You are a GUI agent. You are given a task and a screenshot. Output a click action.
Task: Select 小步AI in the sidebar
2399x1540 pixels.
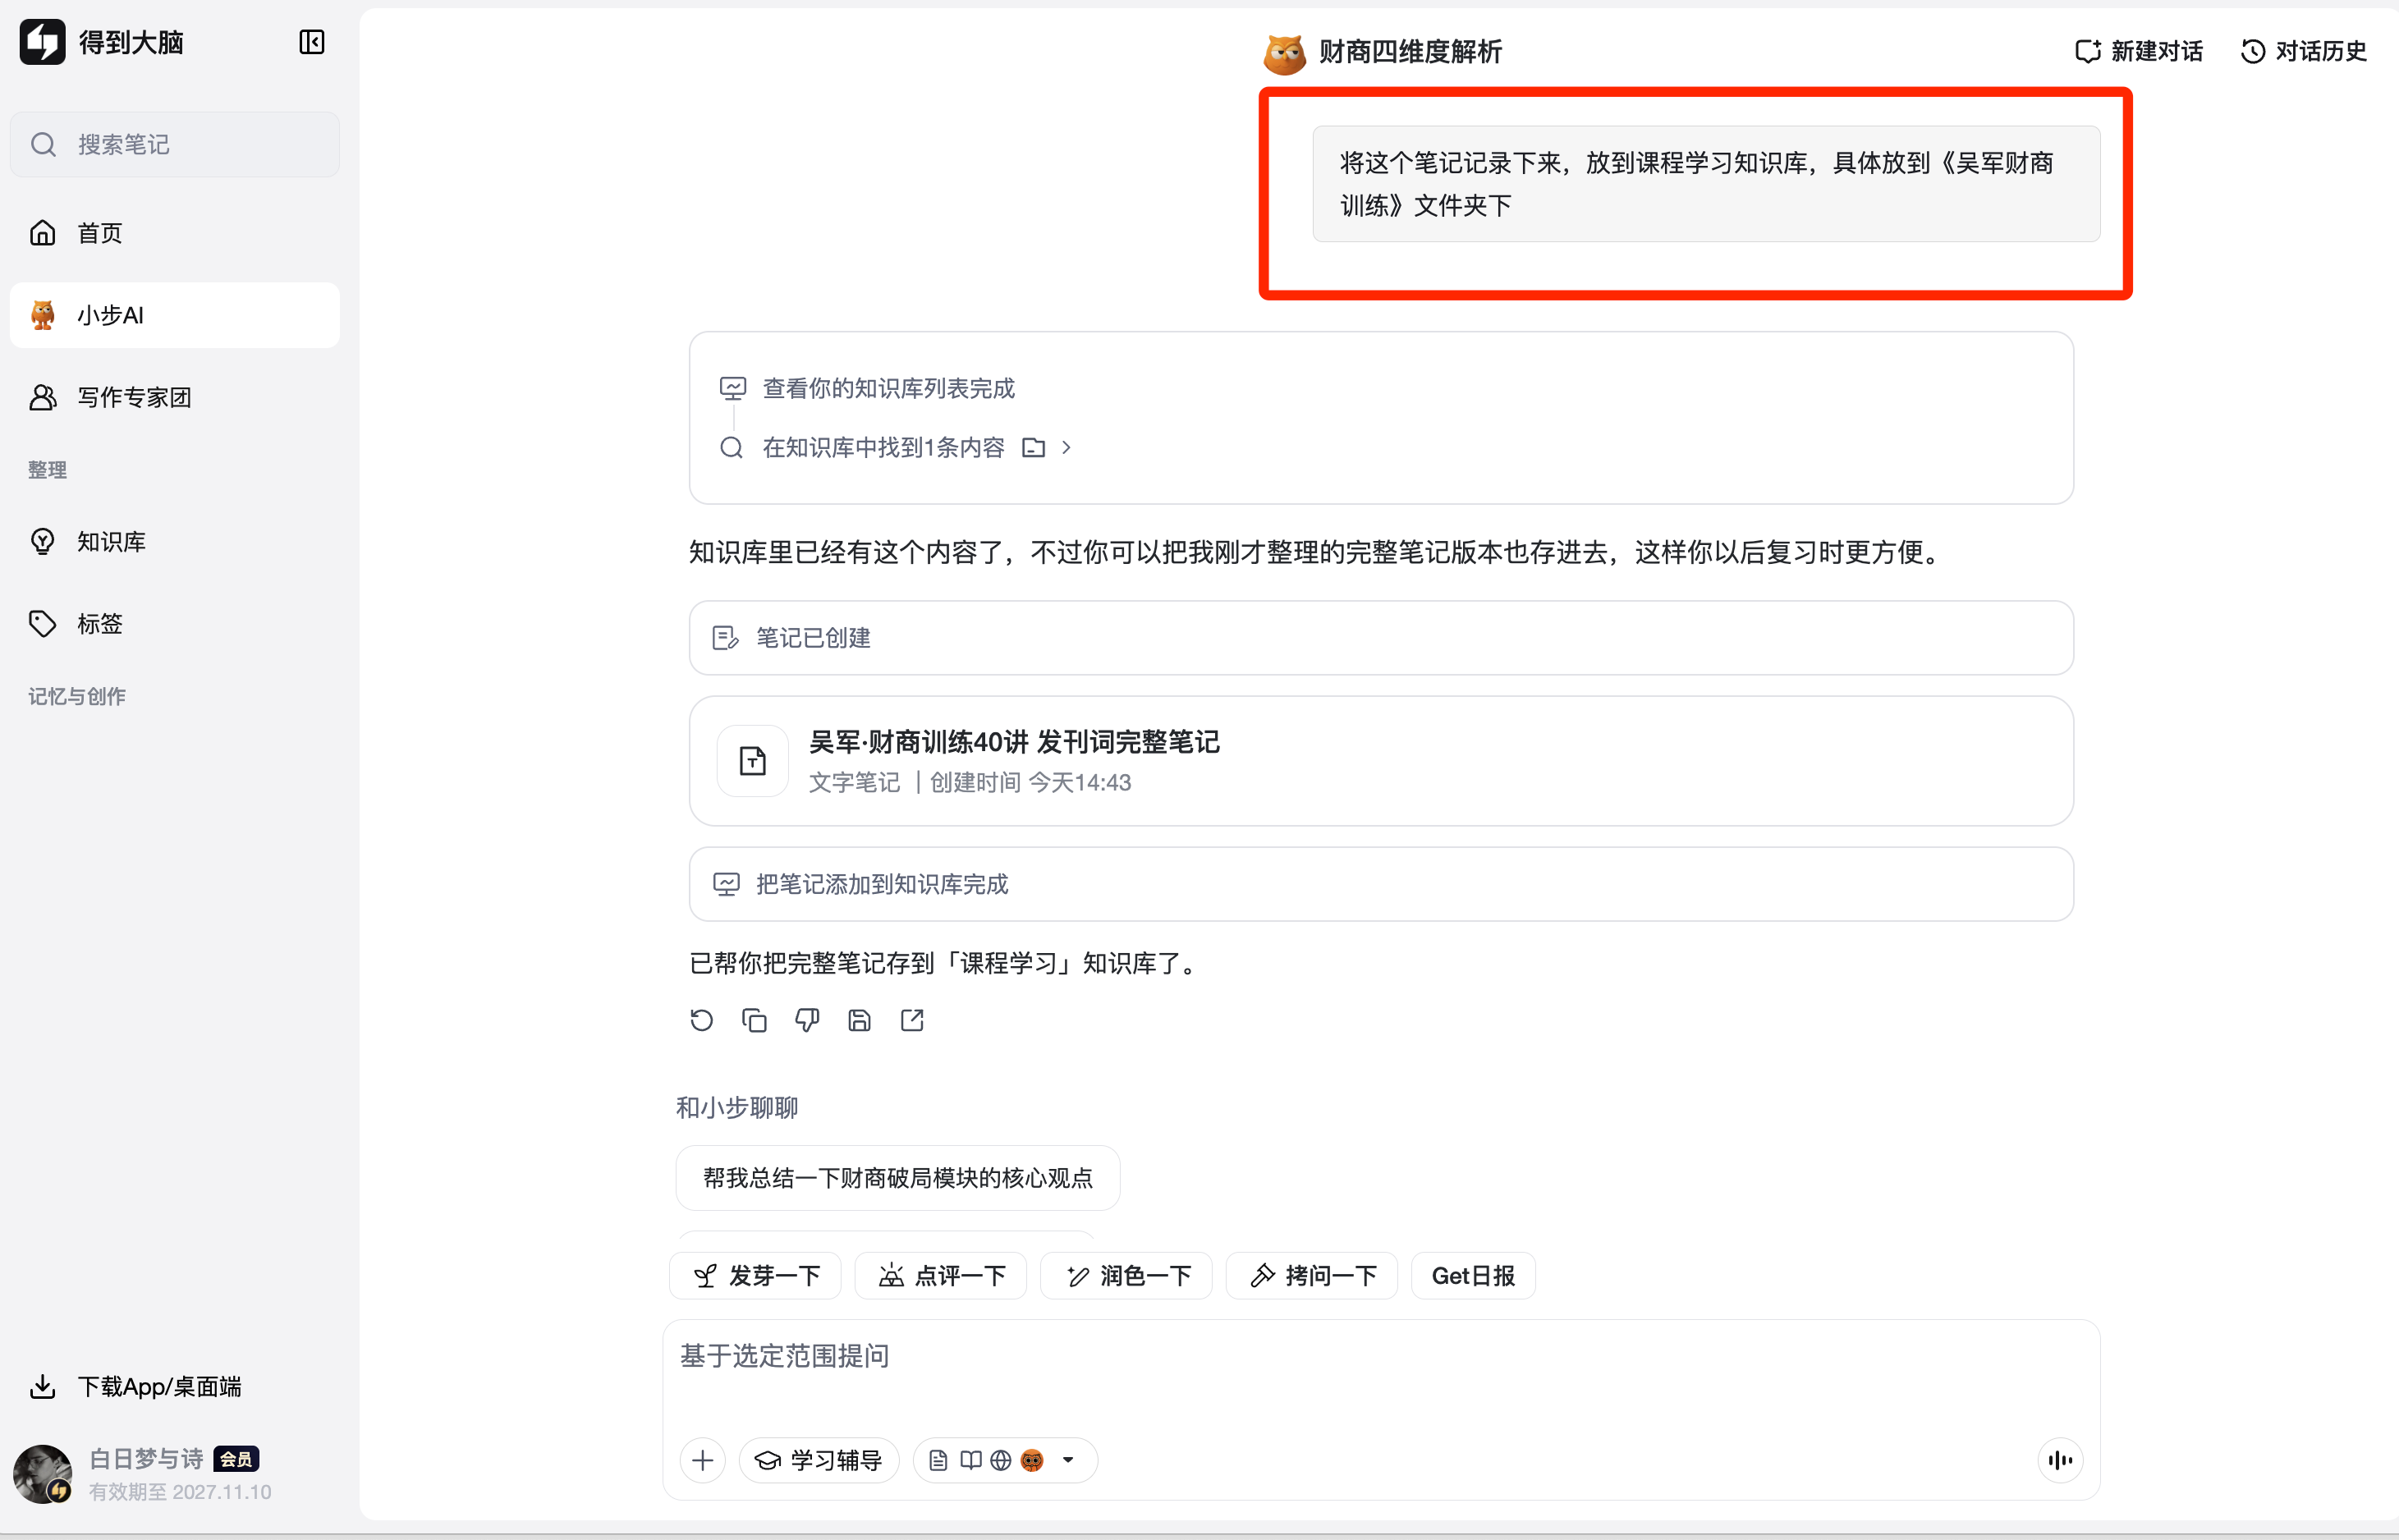[175, 315]
